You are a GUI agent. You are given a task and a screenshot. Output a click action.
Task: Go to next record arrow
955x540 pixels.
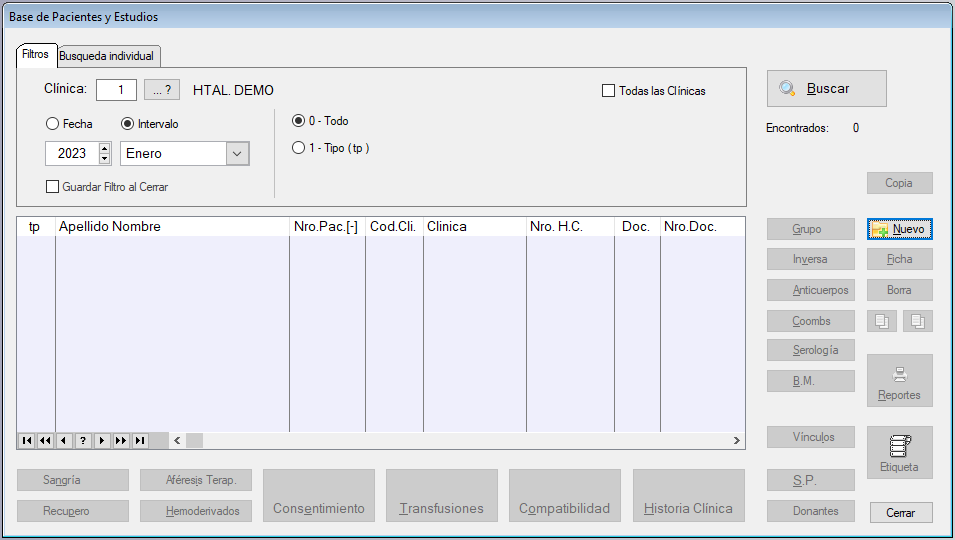[102, 440]
